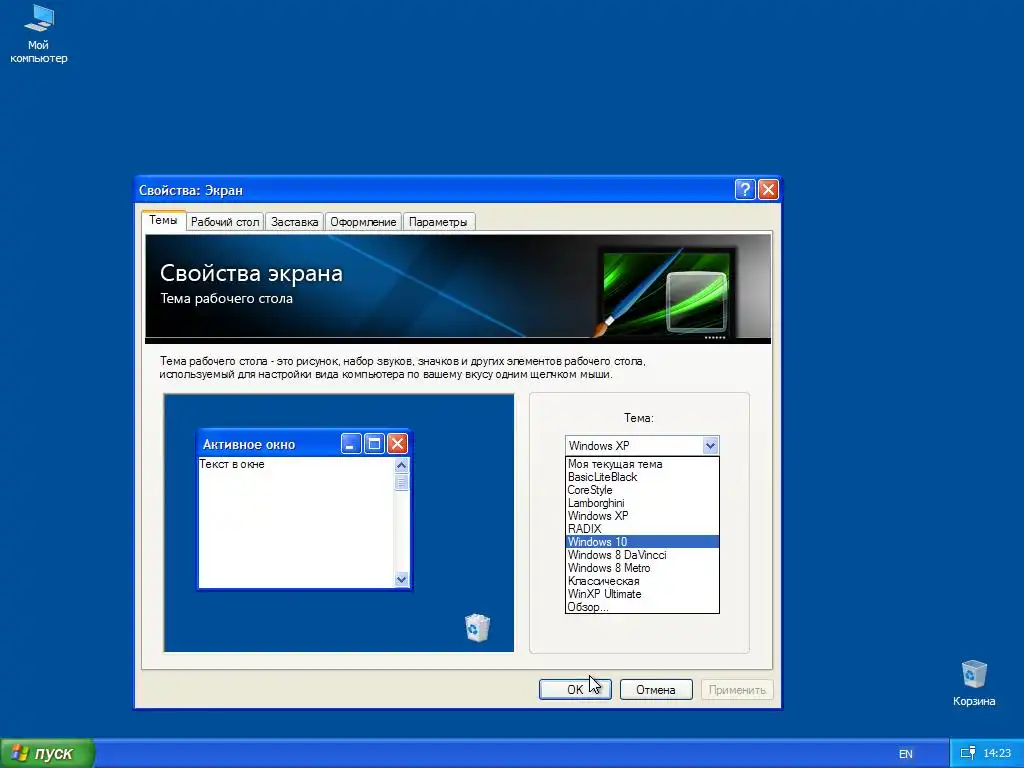Switch to the Рабочий стол tab
The image size is (1024, 768).
(x=225, y=222)
